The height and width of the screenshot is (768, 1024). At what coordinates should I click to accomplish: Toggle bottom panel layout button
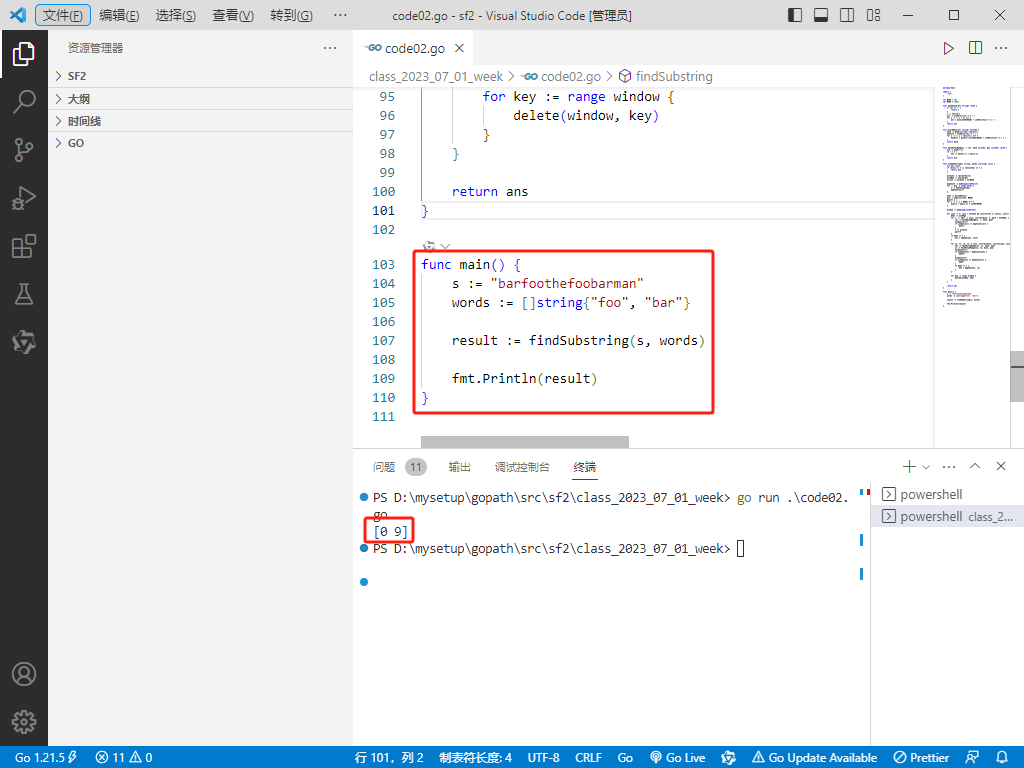821,15
